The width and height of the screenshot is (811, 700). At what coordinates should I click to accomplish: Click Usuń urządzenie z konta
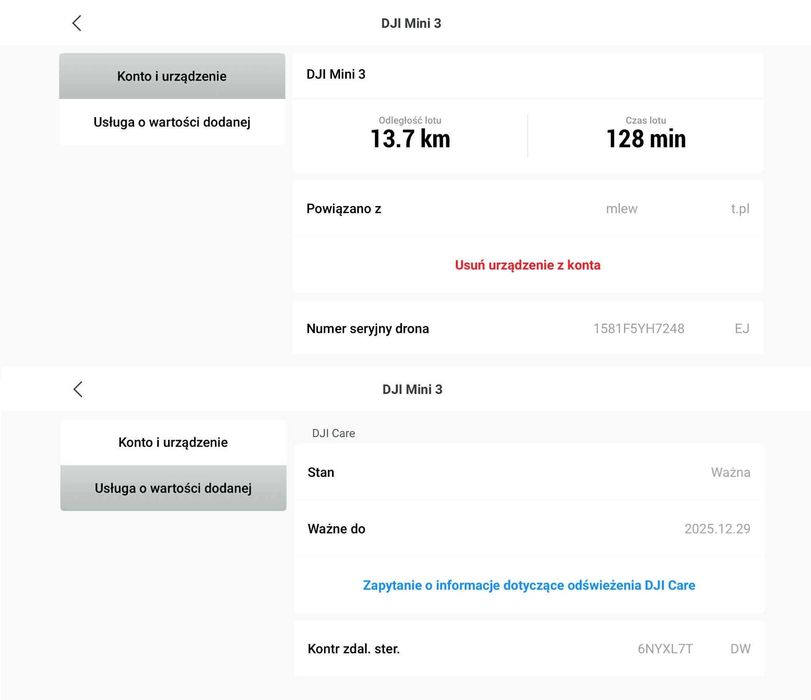(527, 265)
